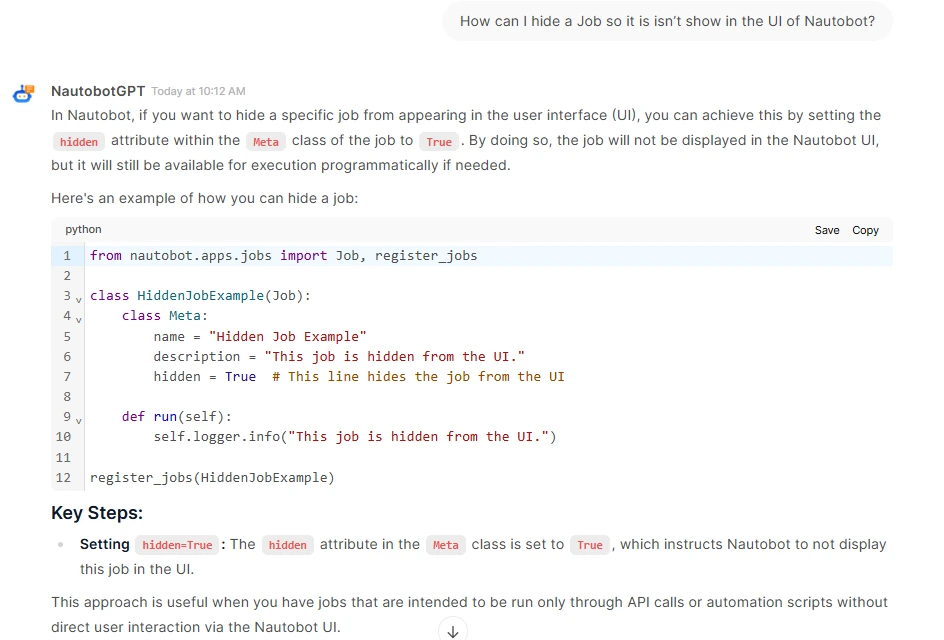Select line number 10 in code gutter
This screenshot has width=944, height=640.
[63, 437]
